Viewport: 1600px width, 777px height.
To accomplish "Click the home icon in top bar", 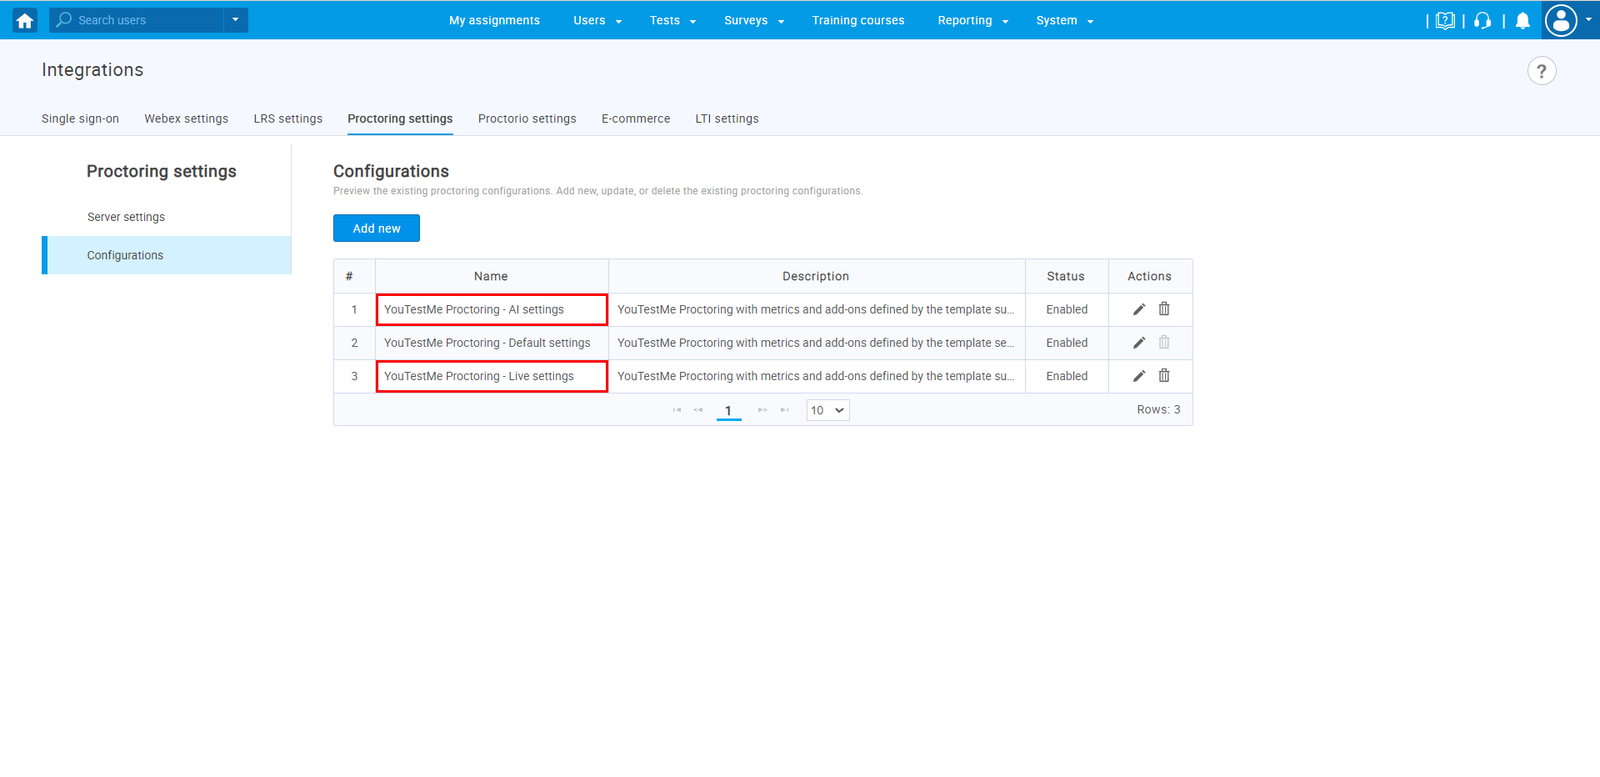I will pos(25,20).
